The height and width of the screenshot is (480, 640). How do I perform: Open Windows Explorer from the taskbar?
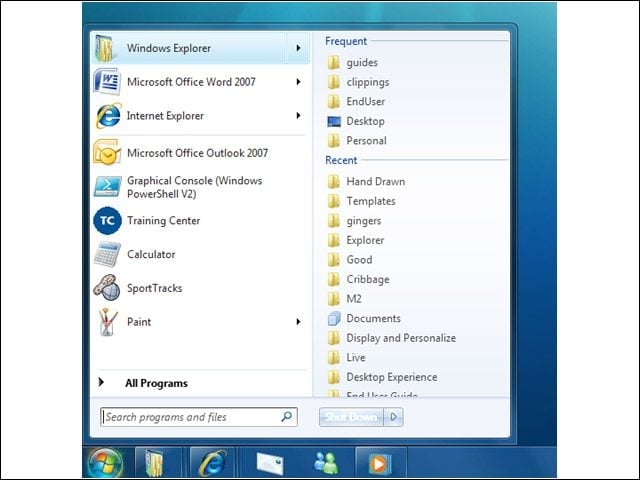154,463
